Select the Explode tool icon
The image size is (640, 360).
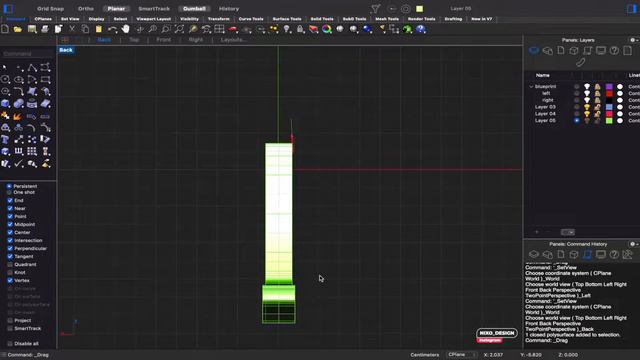tap(18, 116)
